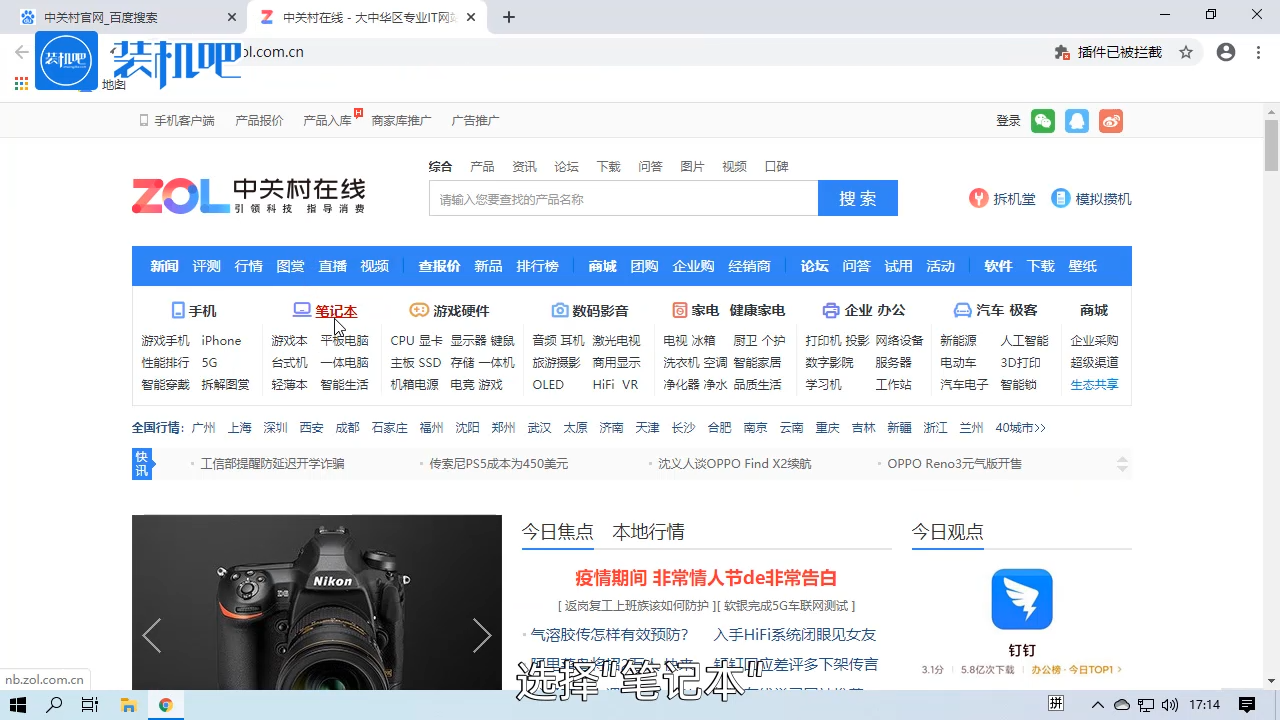Click the 搜索 search button
Image resolution: width=1280 pixels, height=720 pixels.
pos(857,198)
